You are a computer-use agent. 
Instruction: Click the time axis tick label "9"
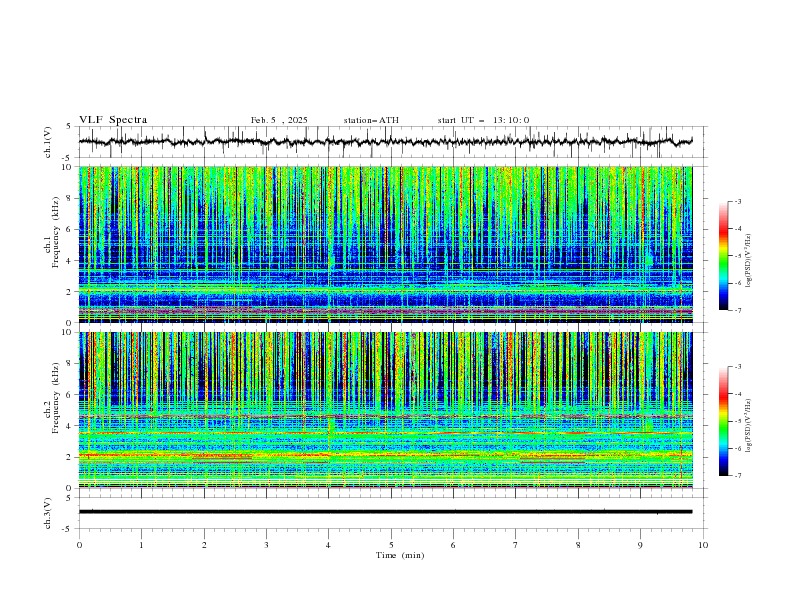pos(640,545)
